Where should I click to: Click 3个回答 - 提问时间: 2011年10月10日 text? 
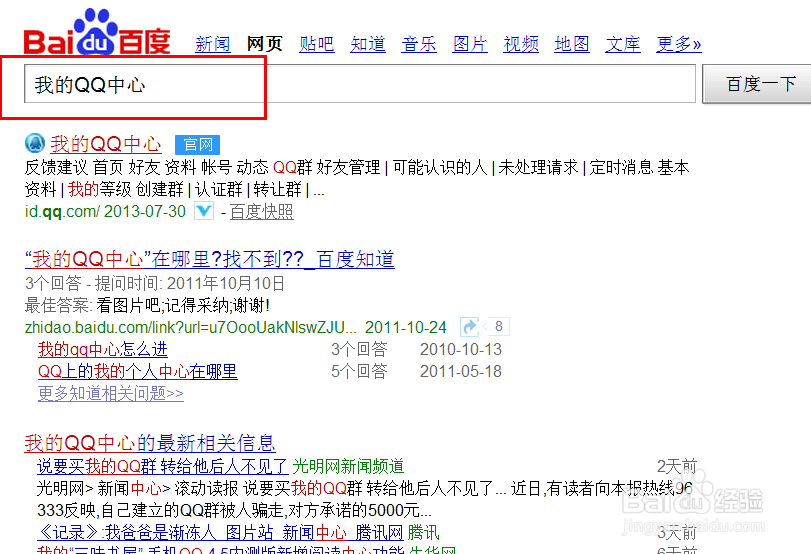155,283
